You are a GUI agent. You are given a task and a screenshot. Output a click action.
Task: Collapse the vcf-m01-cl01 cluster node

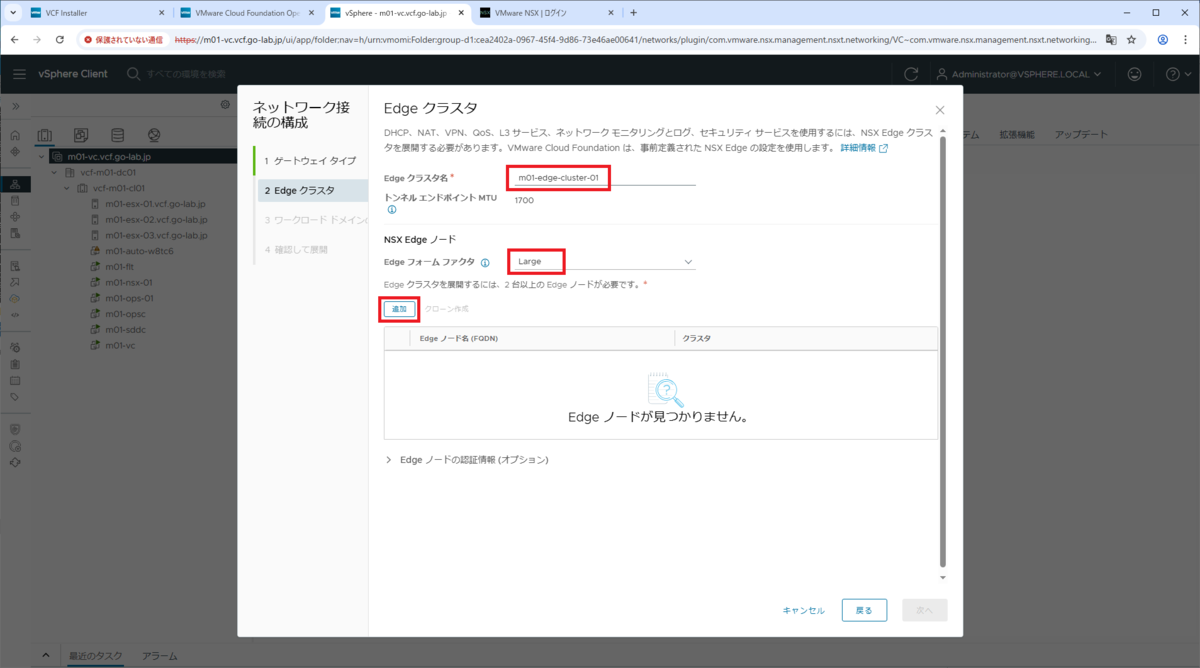pos(68,188)
